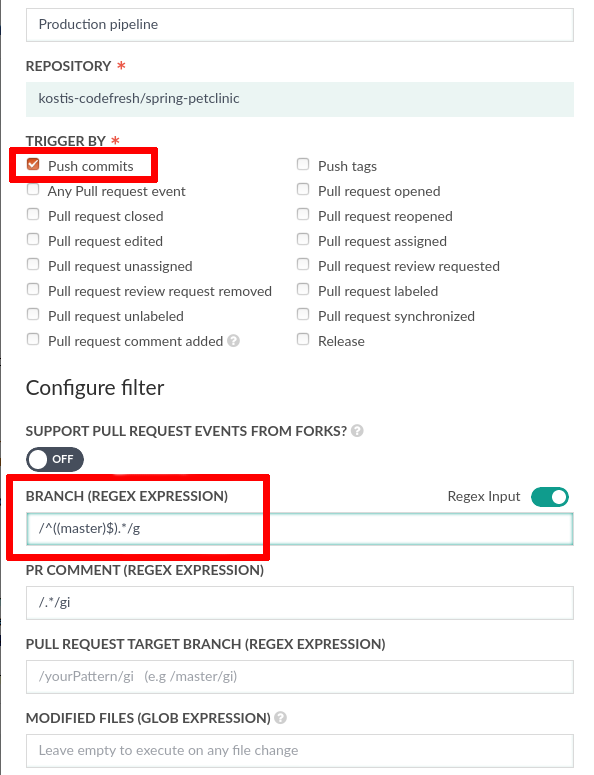Enable Pull request synchronized trigger
594x775 pixels.
coord(303,314)
